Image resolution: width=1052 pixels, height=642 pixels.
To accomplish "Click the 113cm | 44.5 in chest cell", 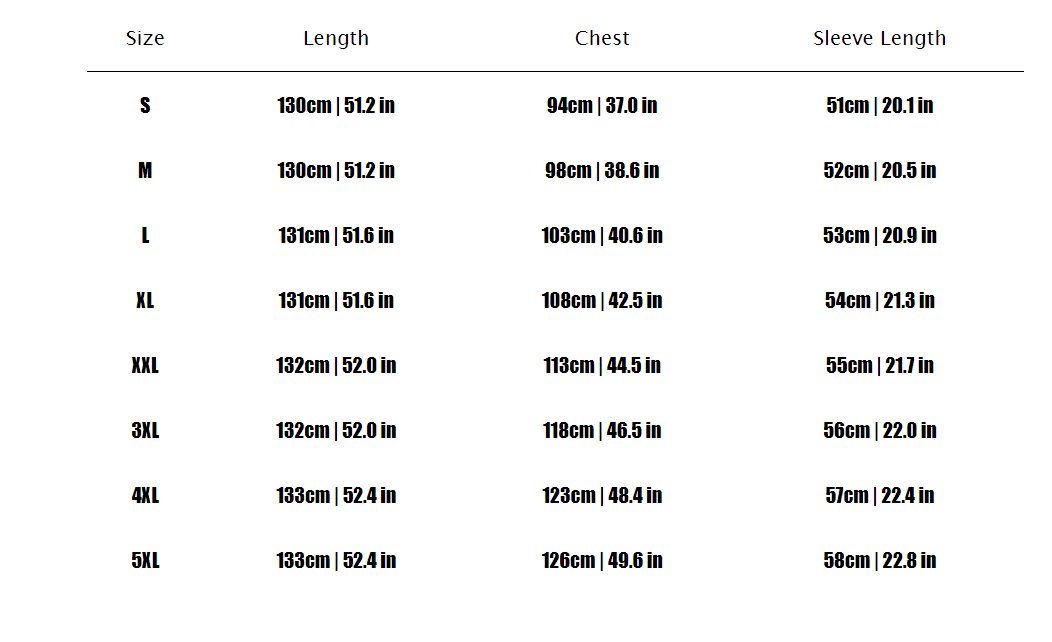I will click(x=602, y=365).
